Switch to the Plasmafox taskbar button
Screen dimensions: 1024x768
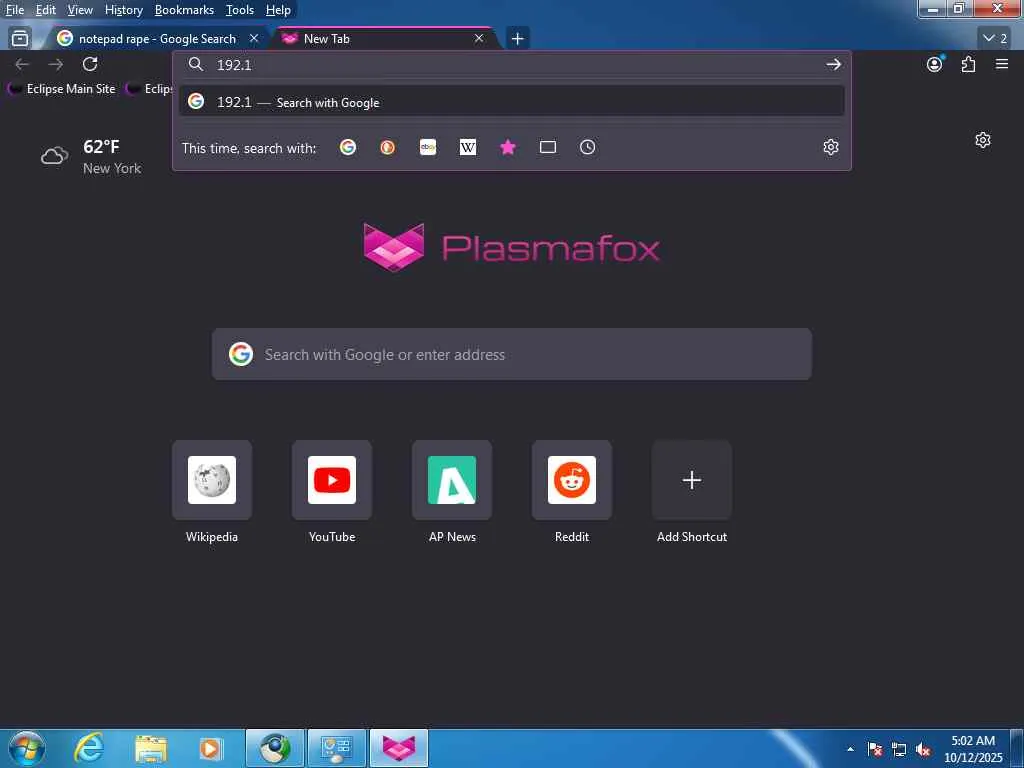[399, 748]
